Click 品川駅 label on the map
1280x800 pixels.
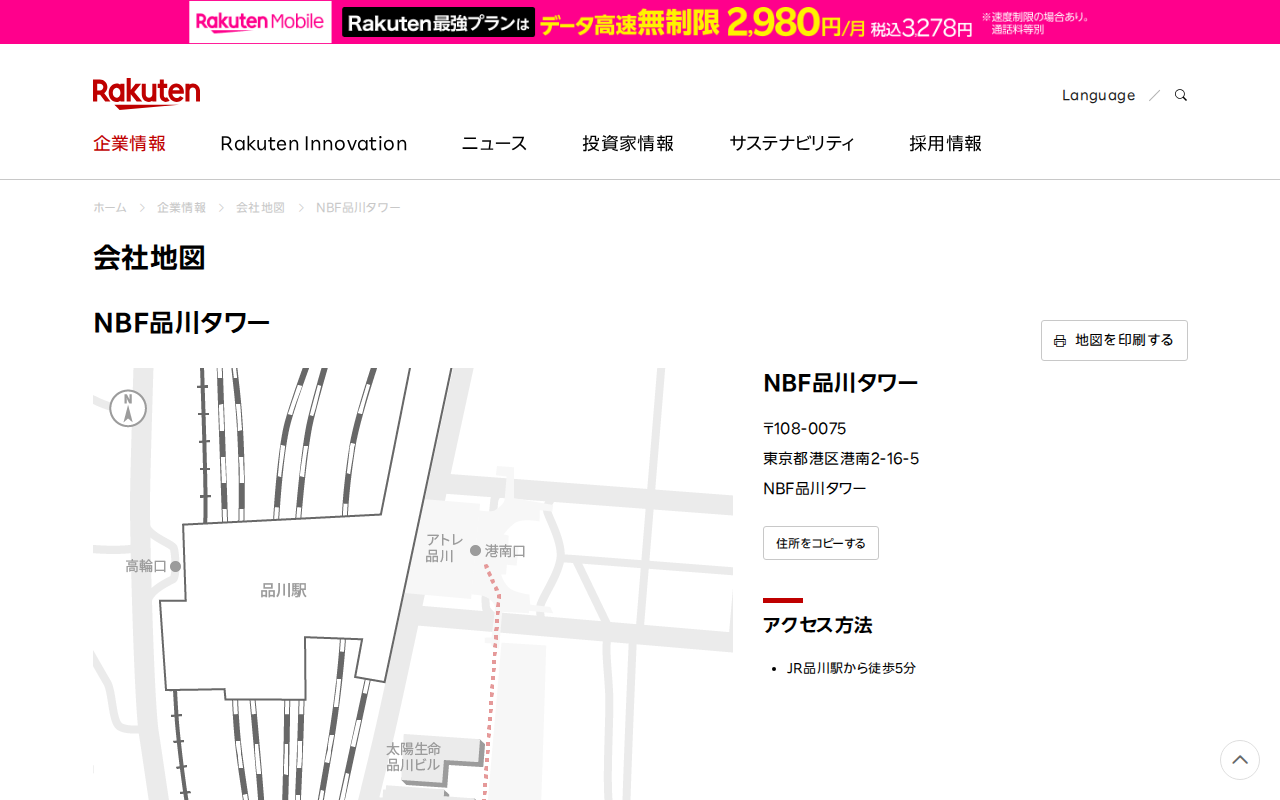click(284, 590)
